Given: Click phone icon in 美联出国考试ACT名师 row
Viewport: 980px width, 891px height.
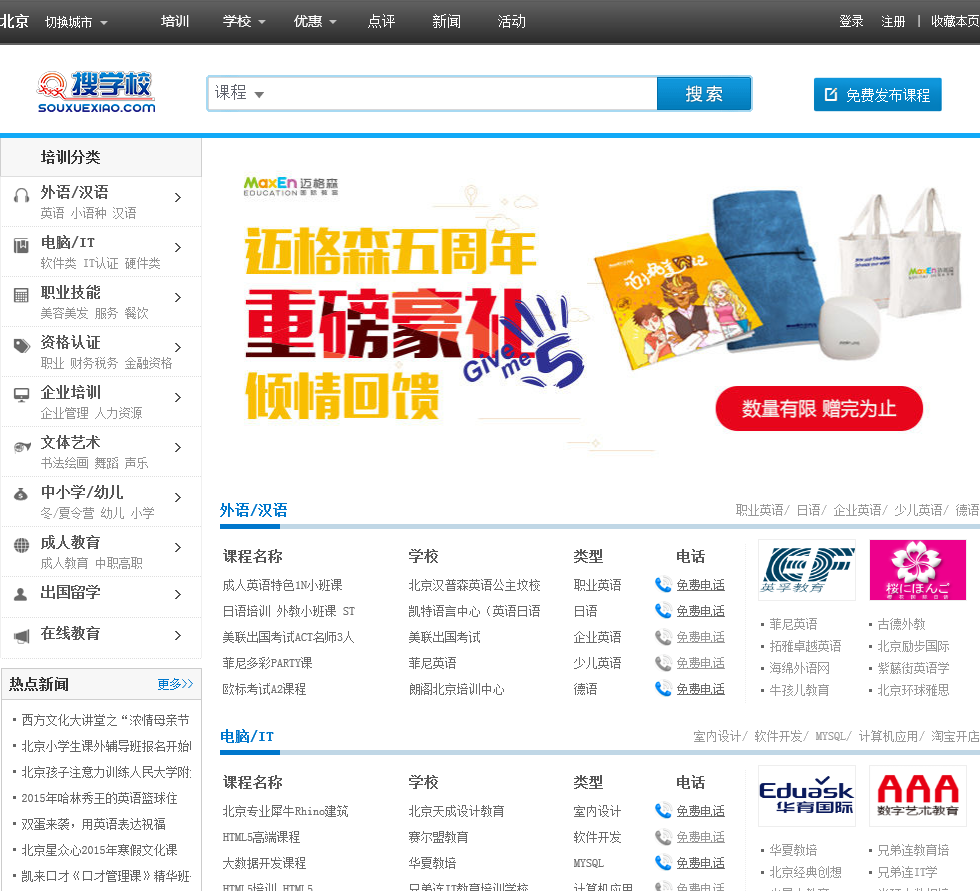Looking at the screenshot, I should [663, 637].
